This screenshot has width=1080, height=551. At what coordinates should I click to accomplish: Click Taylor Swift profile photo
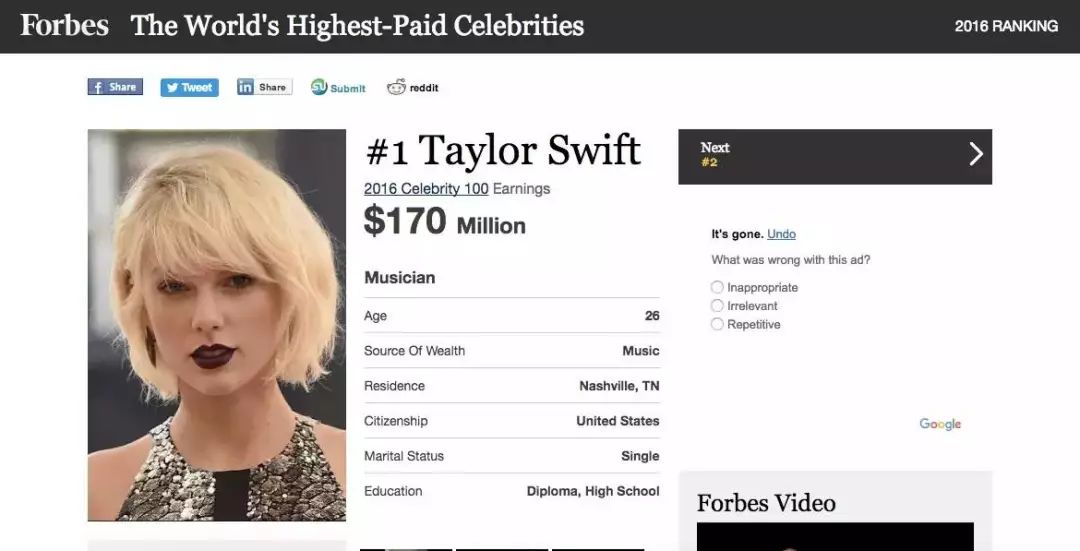pyautogui.click(x=216, y=325)
